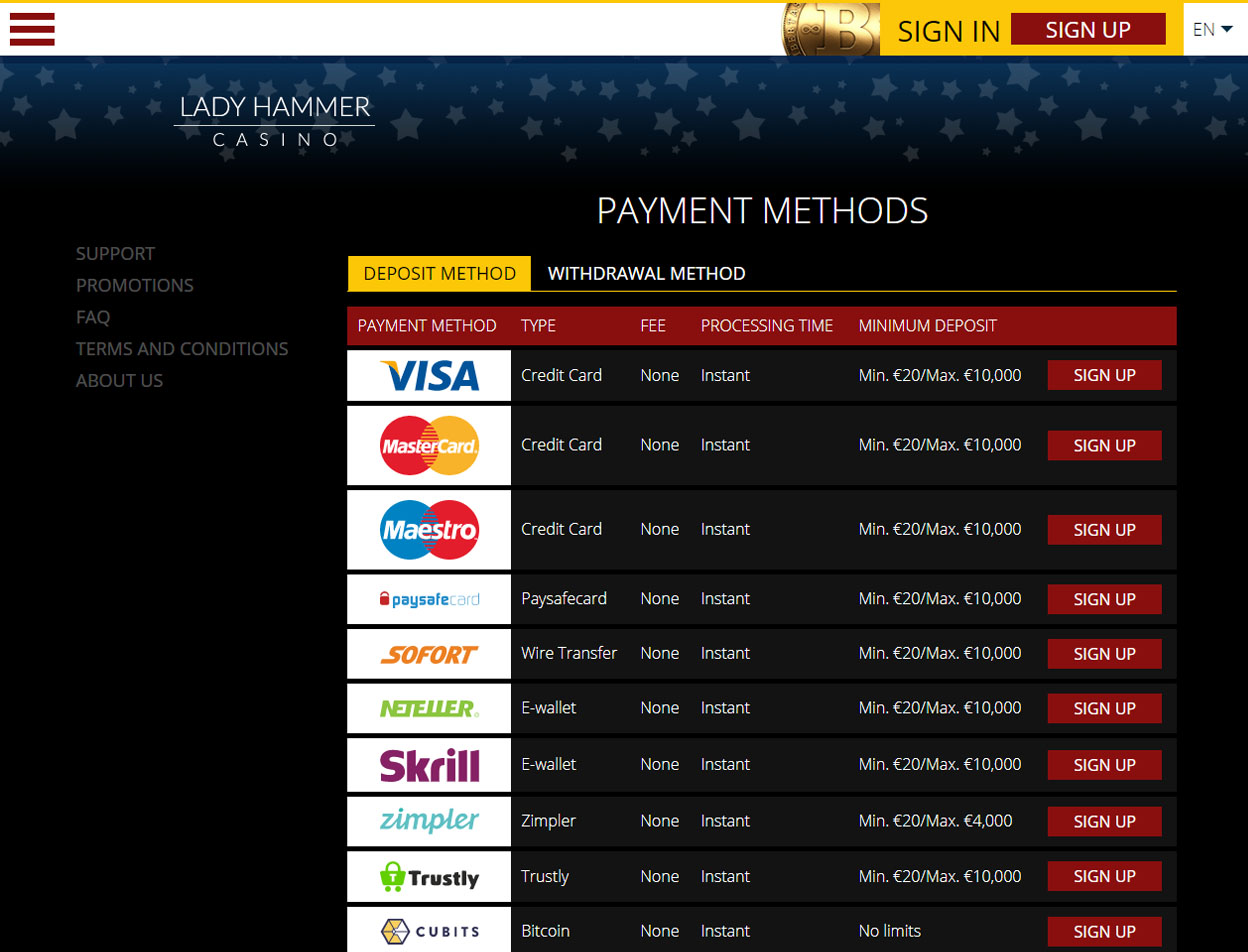Click Sign Up in Skrill row
The width and height of the screenshot is (1248, 952).
click(1104, 765)
